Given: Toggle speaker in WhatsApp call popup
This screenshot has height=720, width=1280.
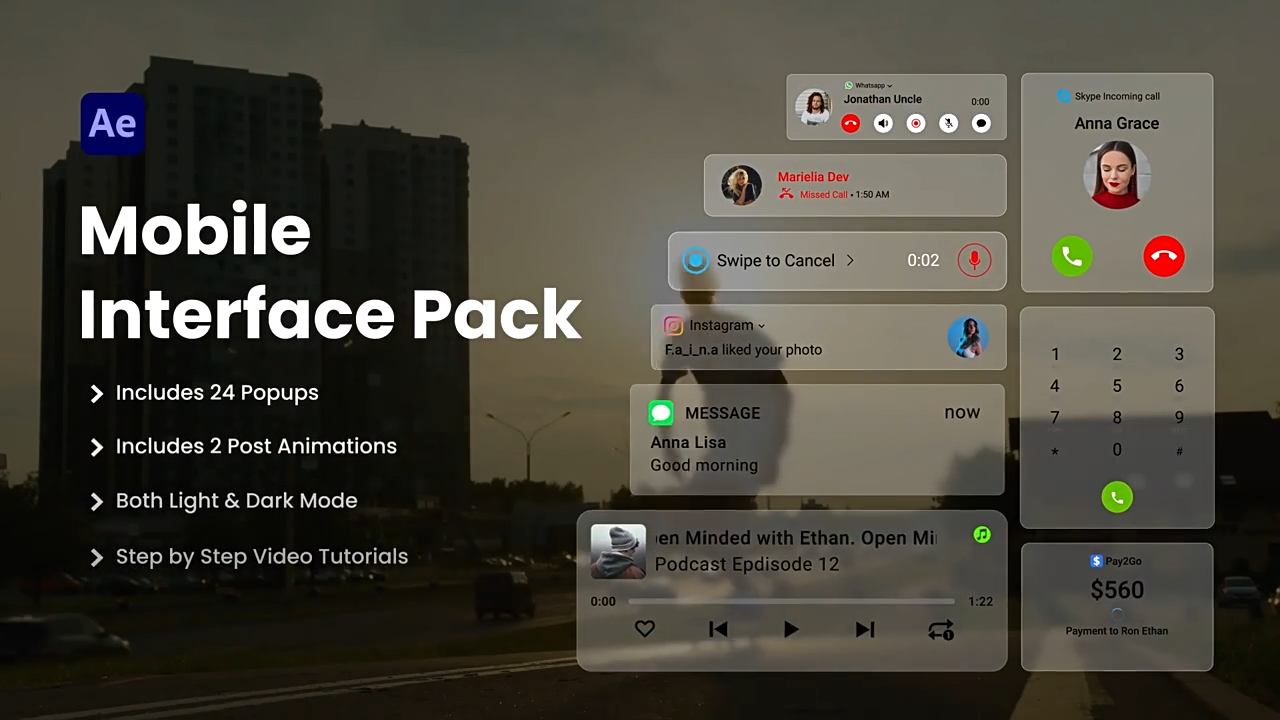Looking at the screenshot, I should coord(883,123).
